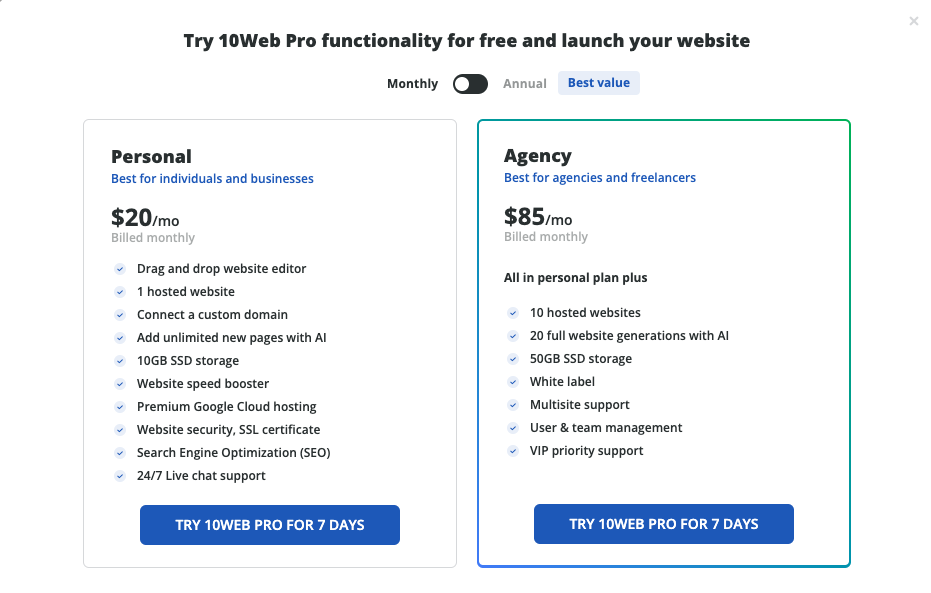Click checkmark beside 1 hosted website
Image resolution: width=931 pixels, height=593 pixels.
[120, 292]
